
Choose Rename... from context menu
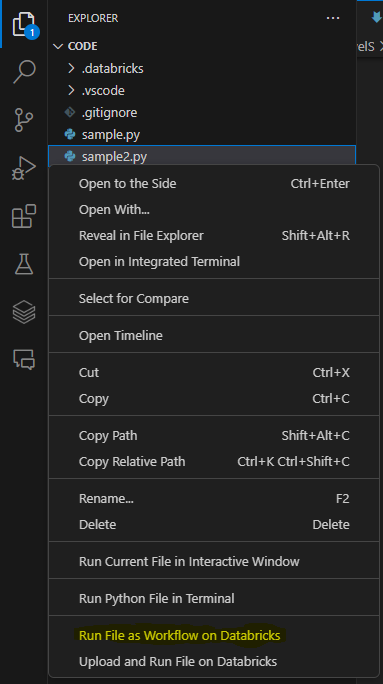coord(214,498)
